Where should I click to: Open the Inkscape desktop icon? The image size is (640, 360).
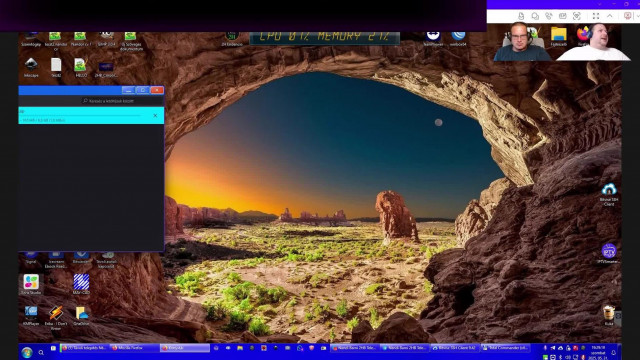point(31,66)
